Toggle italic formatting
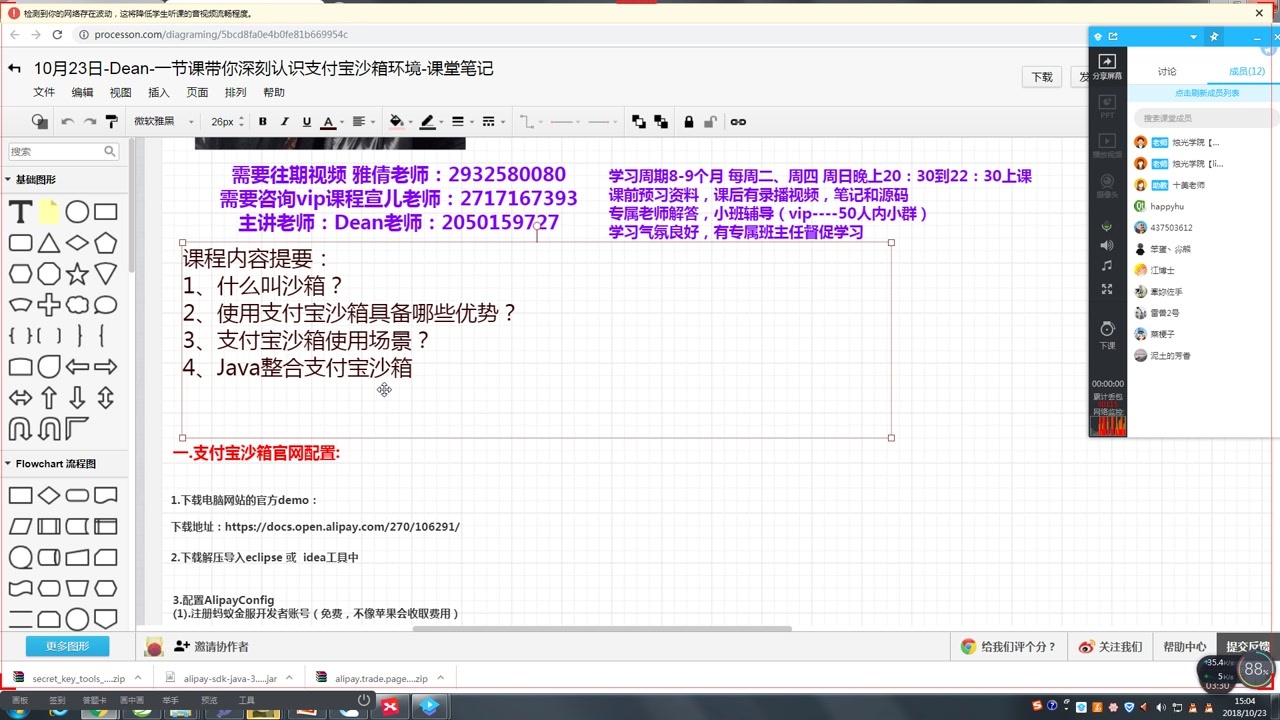 click(285, 122)
